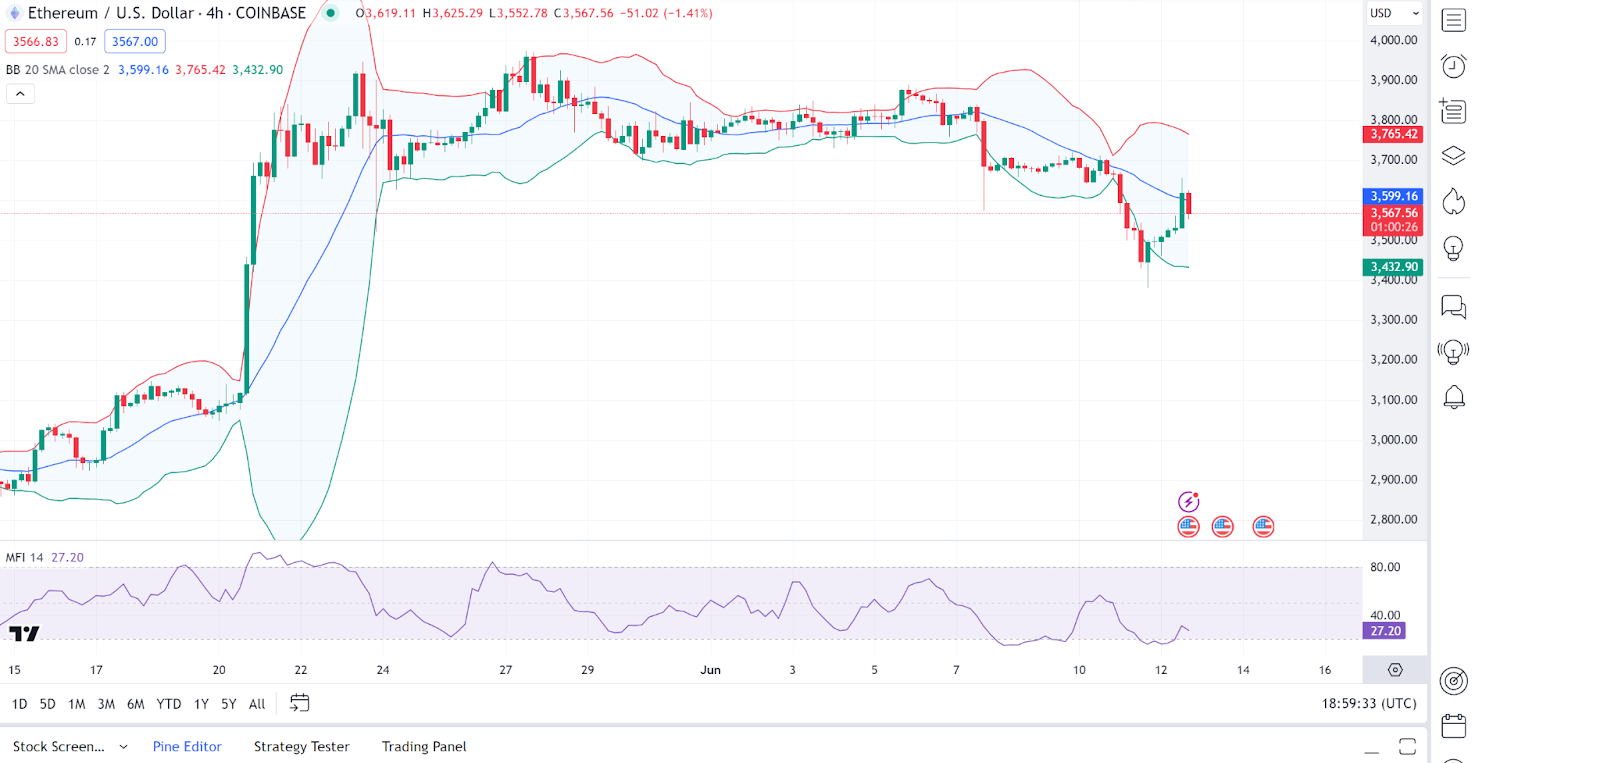Click the 18:59:33 (UTC) timezone clock
1600x763 pixels.
coord(1369,703)
